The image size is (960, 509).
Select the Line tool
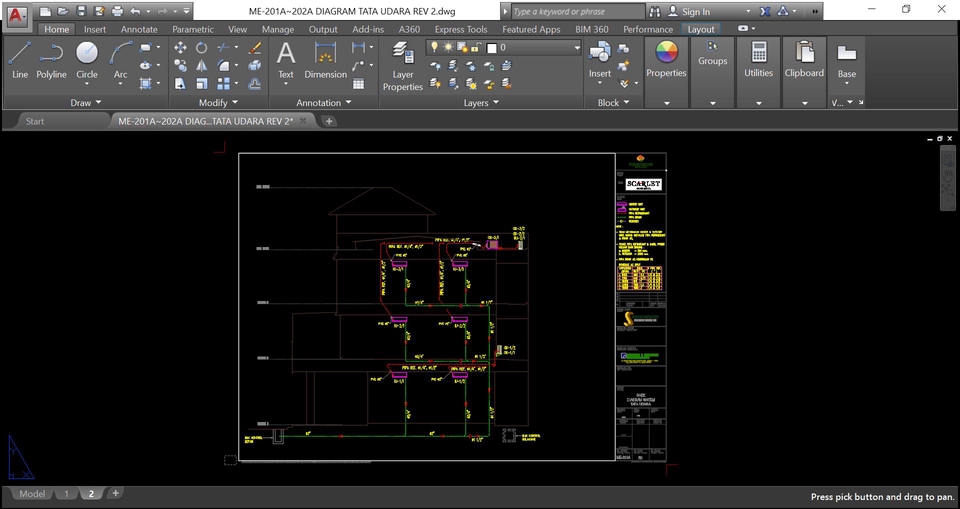(20, 61)
